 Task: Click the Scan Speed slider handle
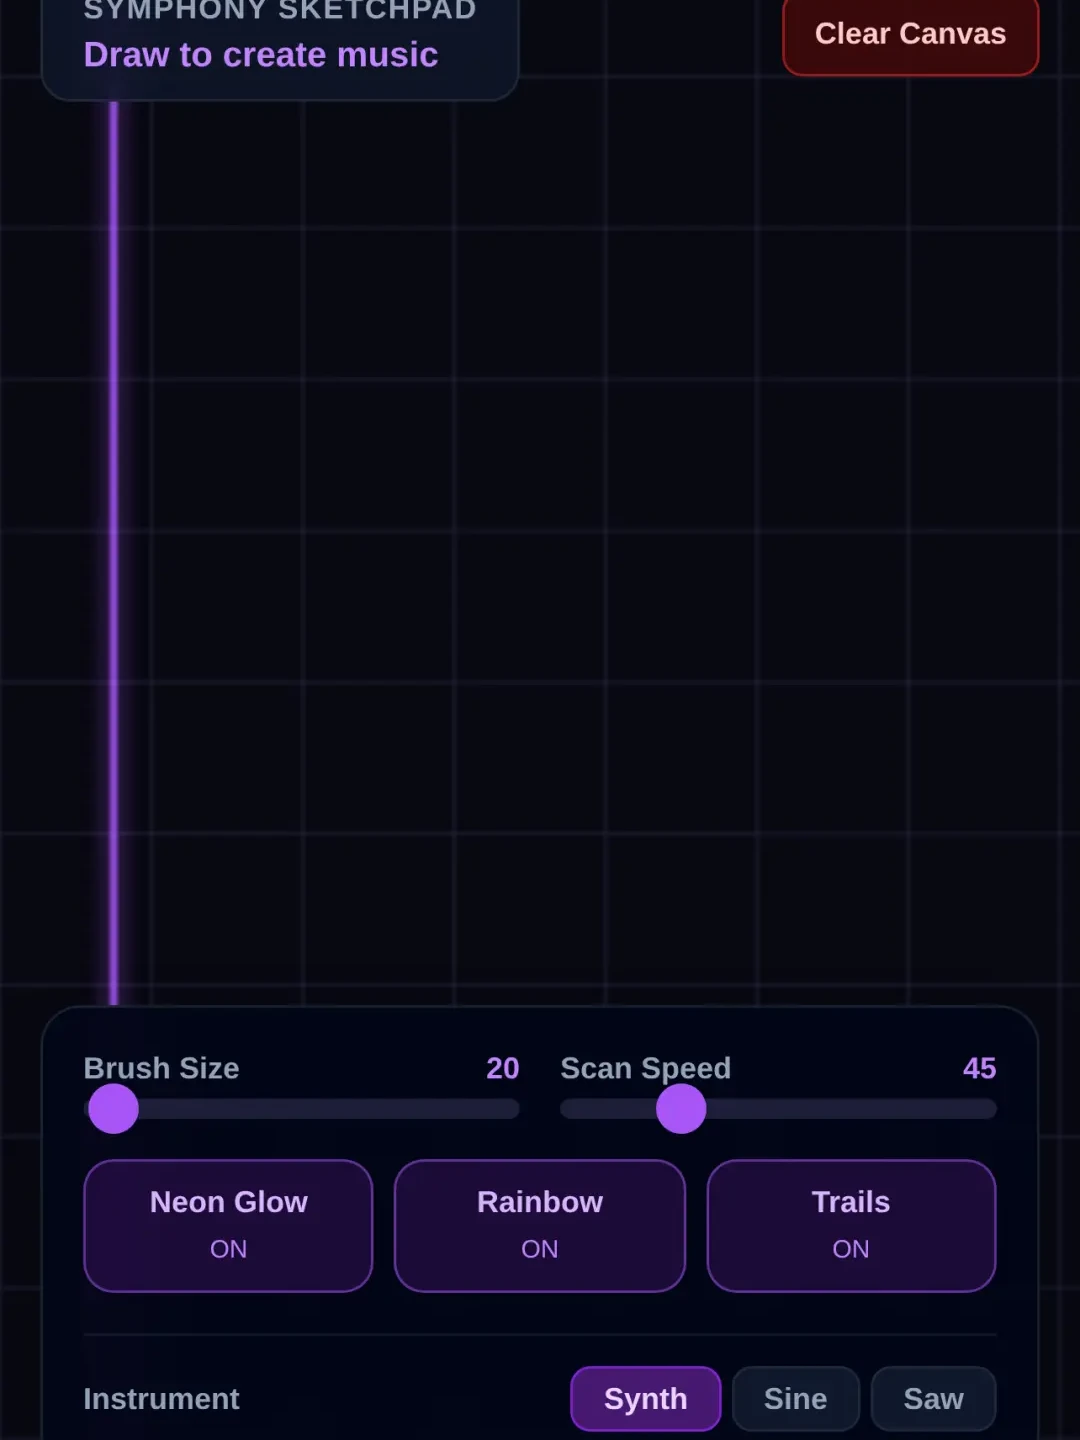(x=681, y=1108)
